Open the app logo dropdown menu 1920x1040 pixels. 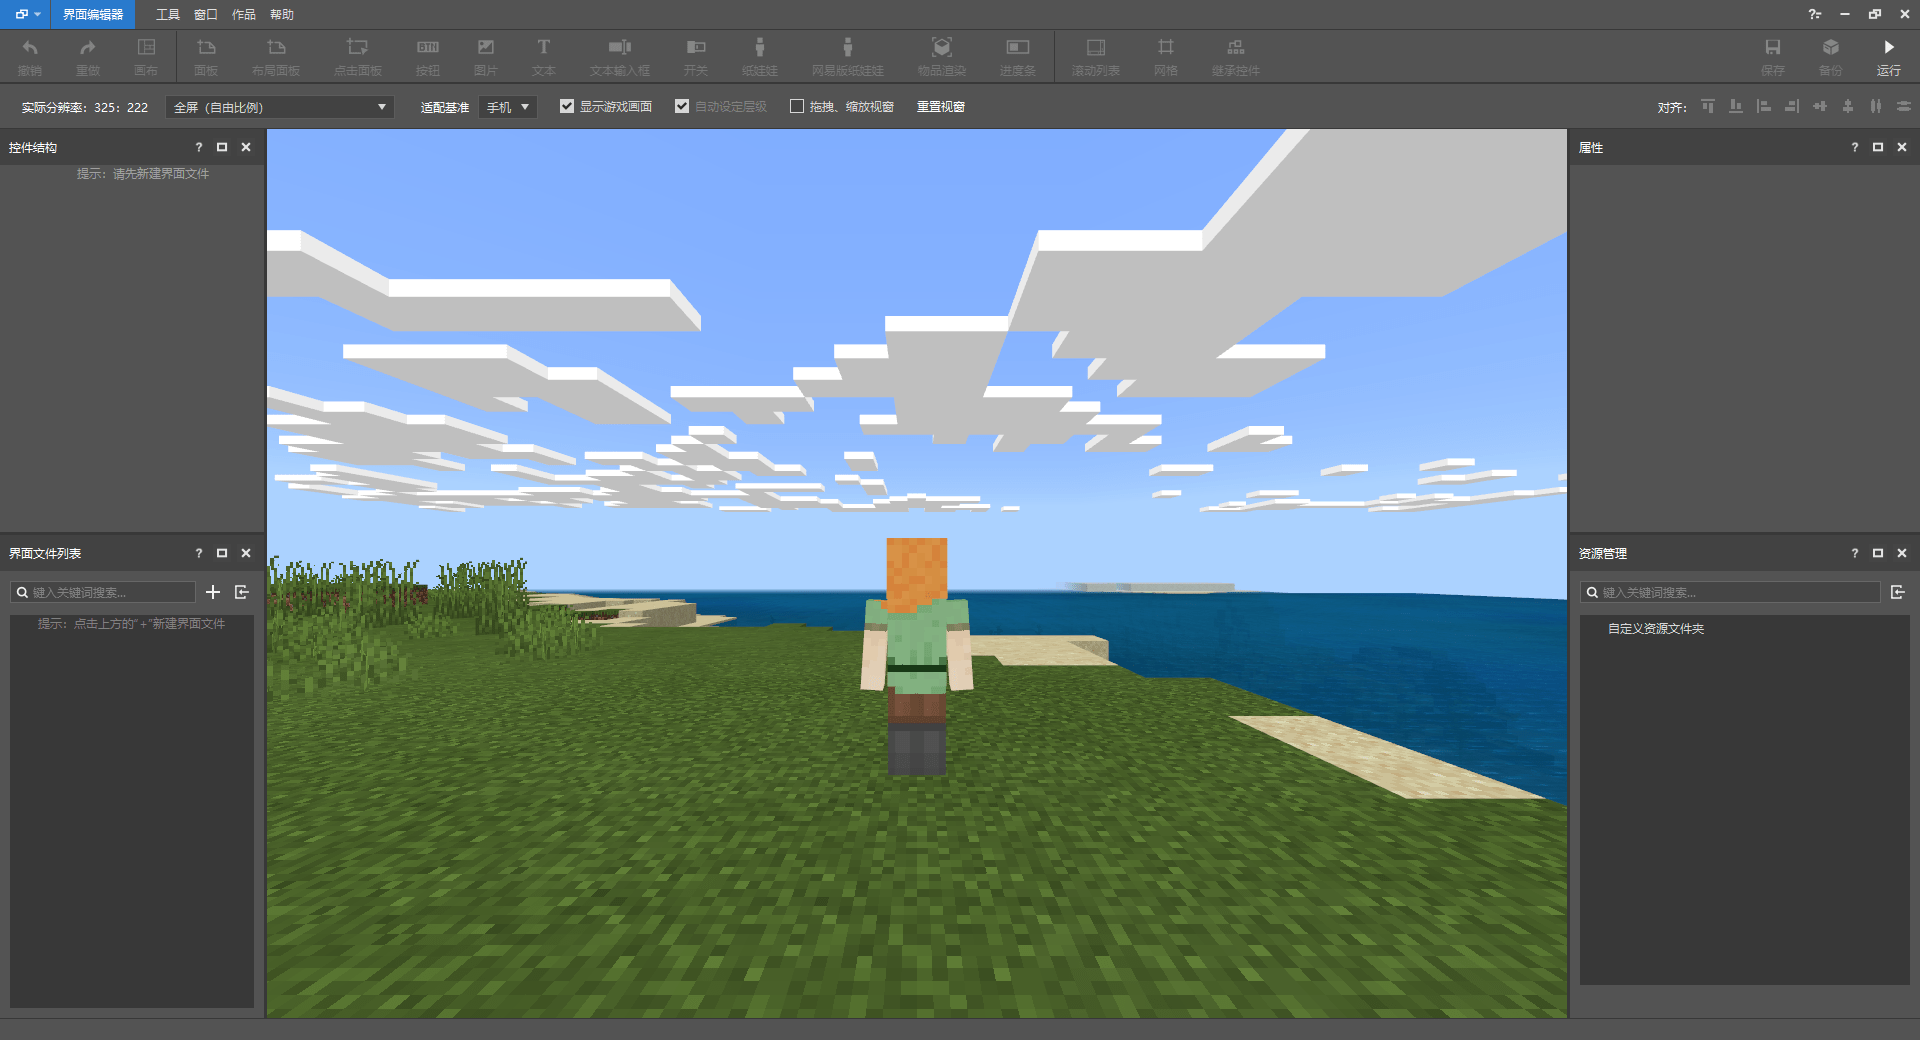[27, 14]
